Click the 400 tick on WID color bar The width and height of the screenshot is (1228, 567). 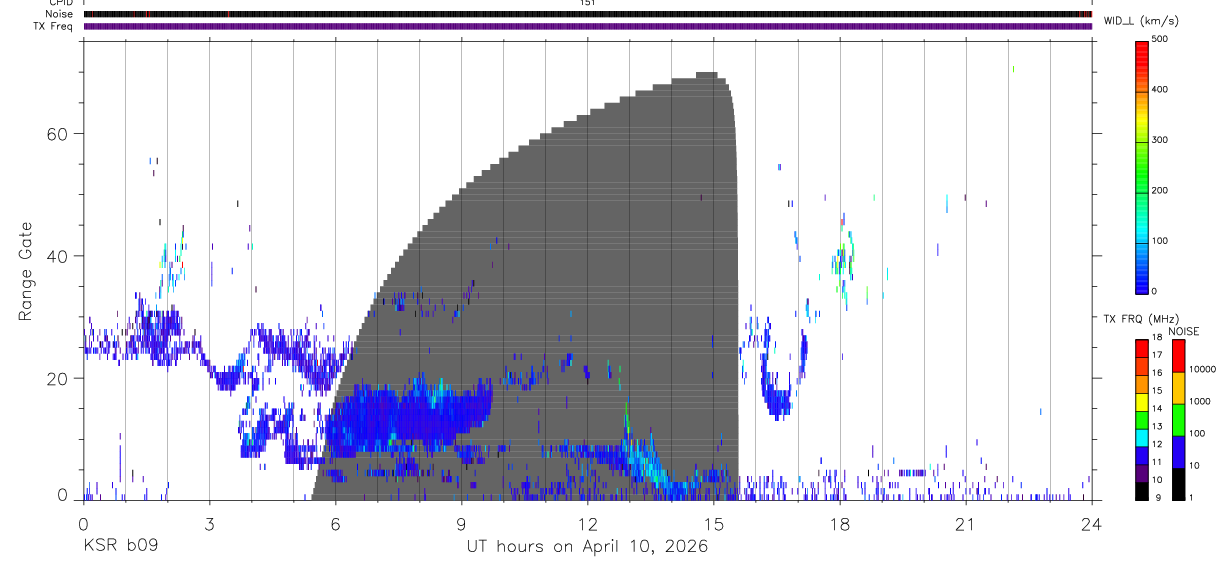1162,90
